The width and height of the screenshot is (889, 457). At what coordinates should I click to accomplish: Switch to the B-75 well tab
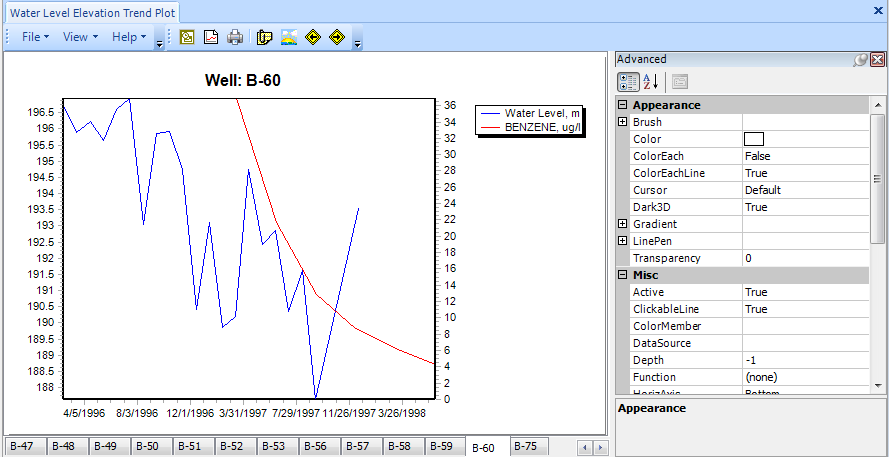tap(527, 447)
